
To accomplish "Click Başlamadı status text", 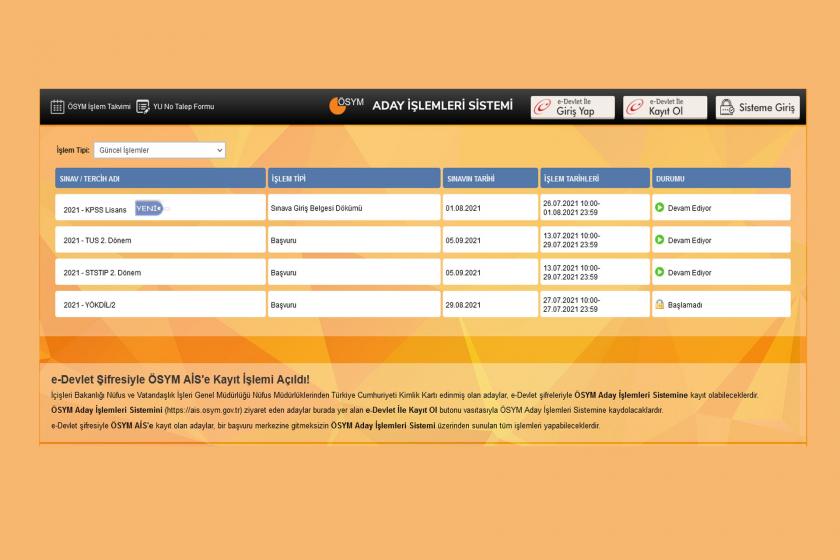I will (685, 305).
